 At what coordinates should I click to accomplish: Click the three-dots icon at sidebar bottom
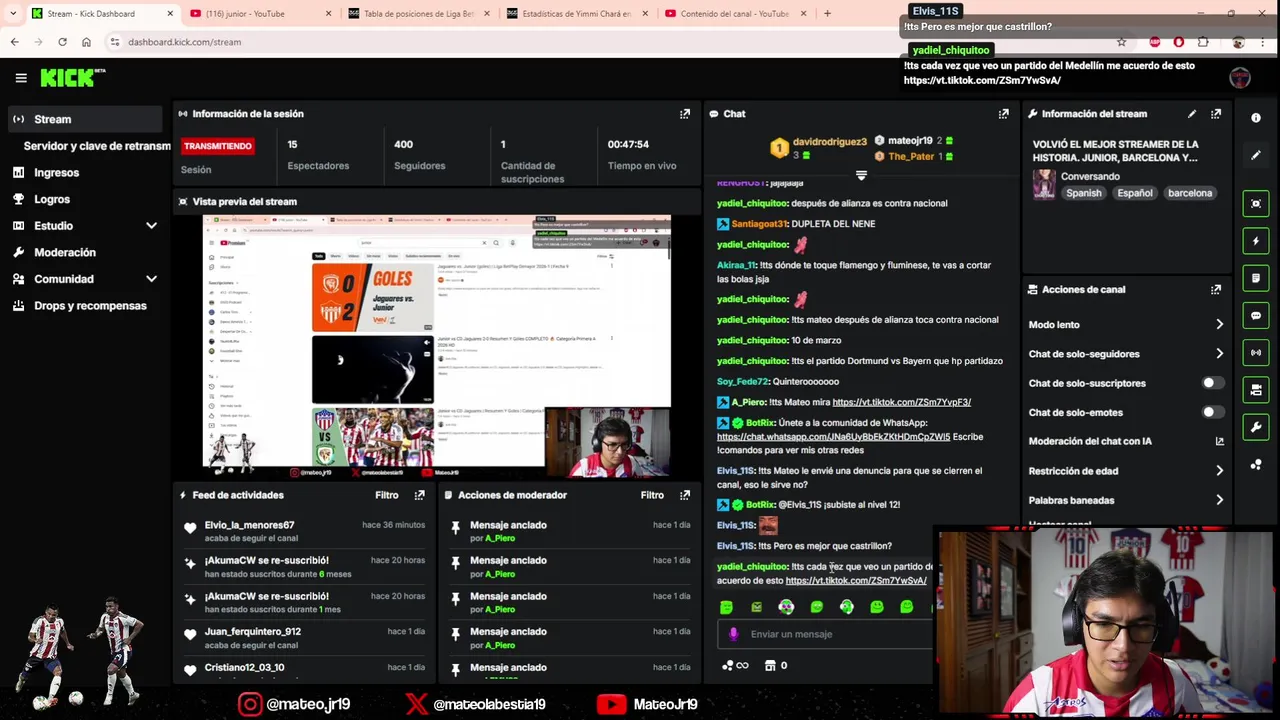pos(1256,465)
